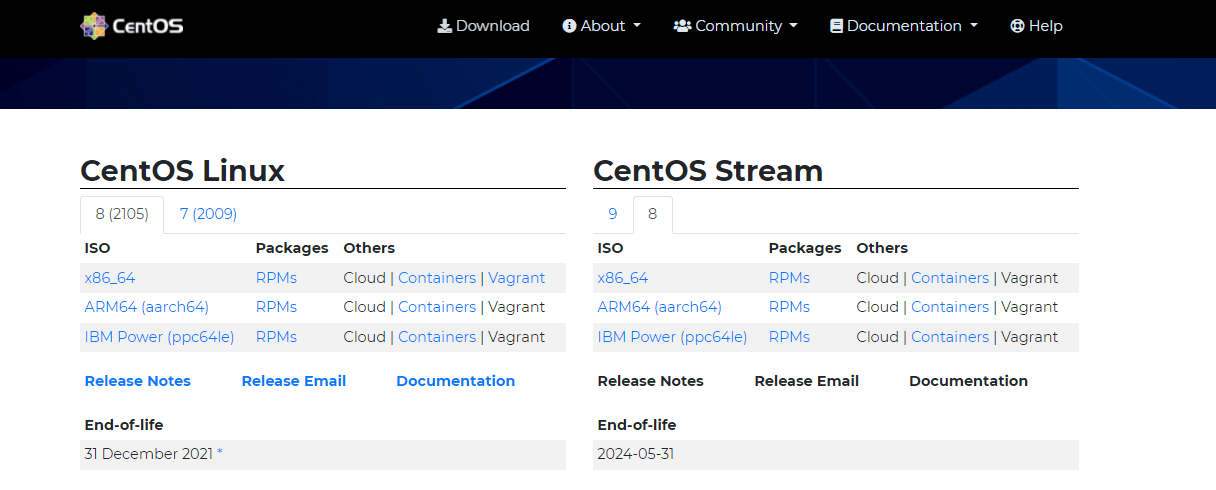Click the asterisk footnote after 31 December 2021
This screenshot has width=1216, height=490.
pyautogui.click(x=220, y=454)
